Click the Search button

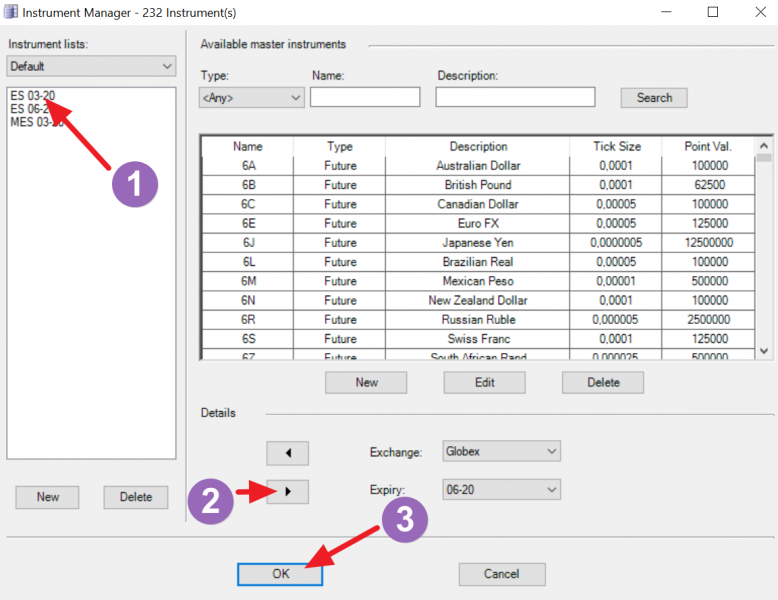[x=654, y=98]
